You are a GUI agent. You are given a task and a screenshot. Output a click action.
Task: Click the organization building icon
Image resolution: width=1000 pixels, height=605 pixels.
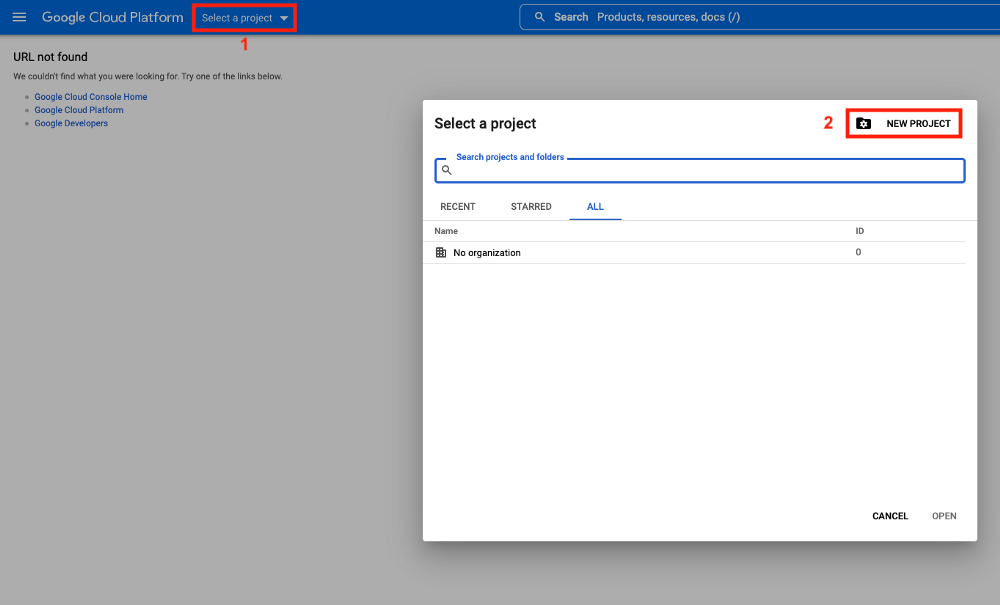pos(441,252)
